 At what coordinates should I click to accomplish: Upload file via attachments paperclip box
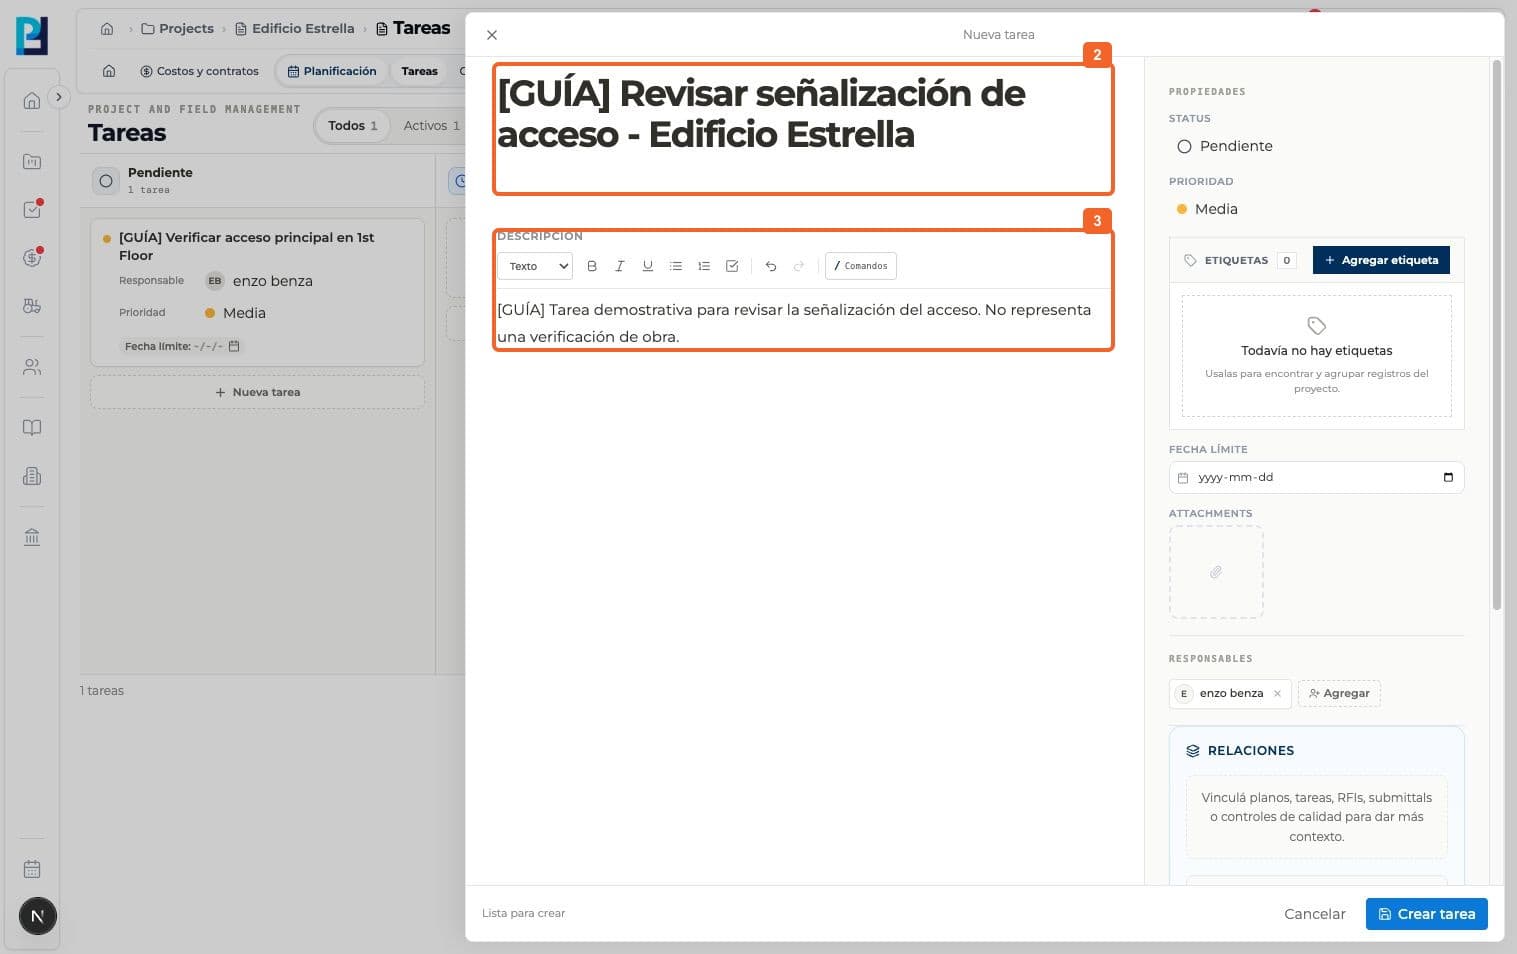pyautogui.click(x=1216, y=572)
